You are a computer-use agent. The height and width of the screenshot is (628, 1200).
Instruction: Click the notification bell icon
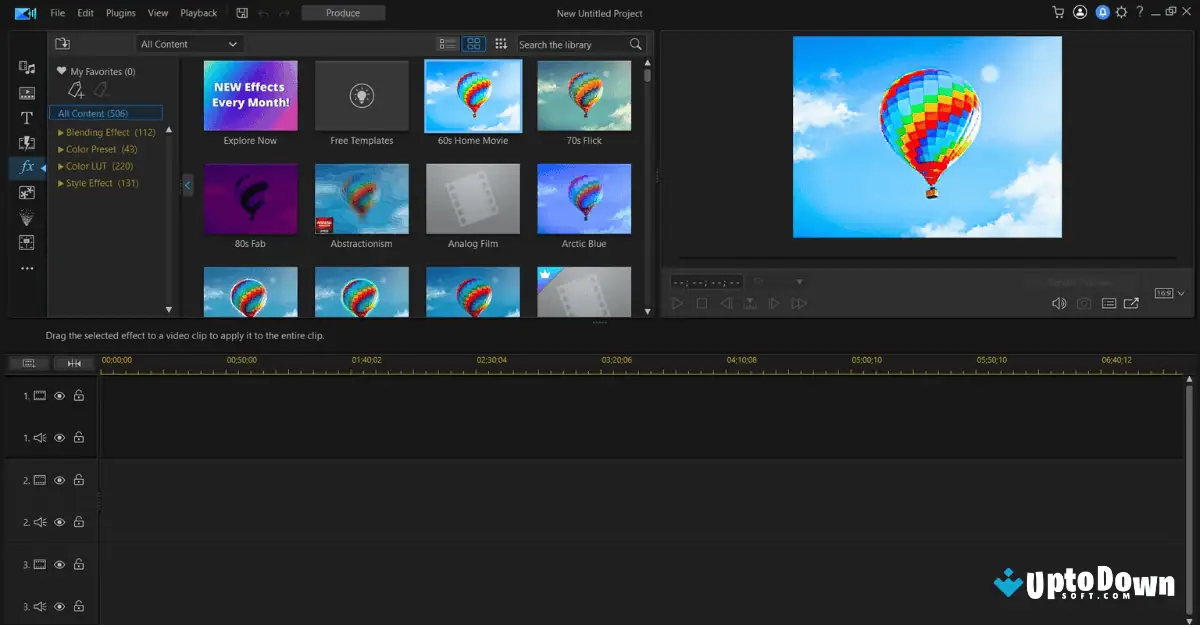coord(1102,13)
